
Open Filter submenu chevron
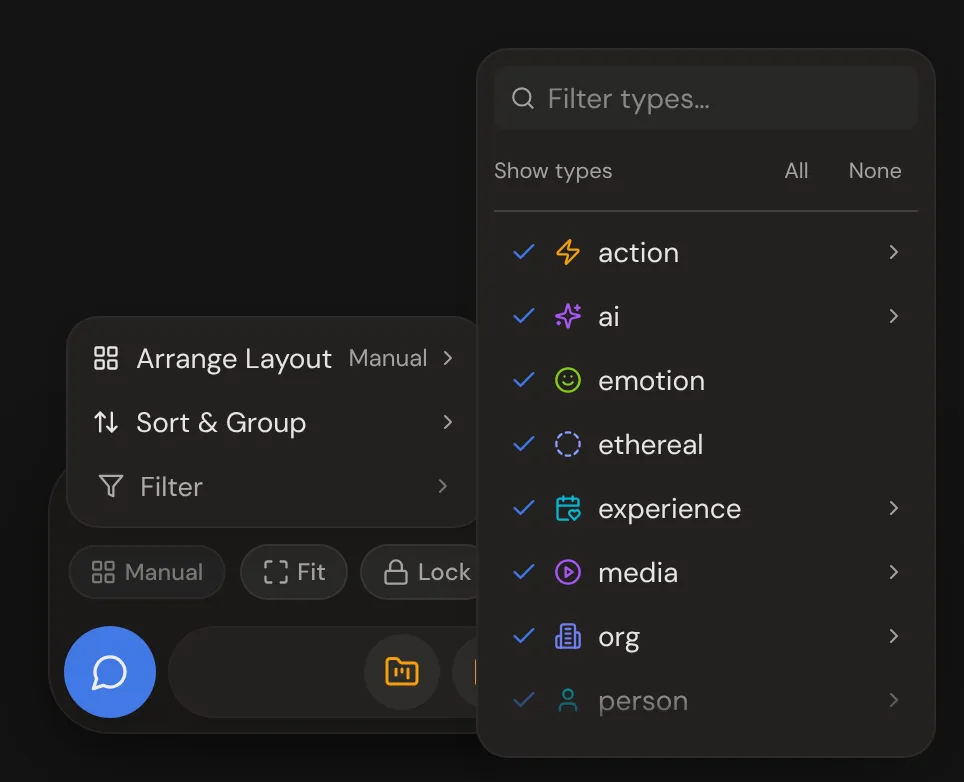click(x=443, y=486)
